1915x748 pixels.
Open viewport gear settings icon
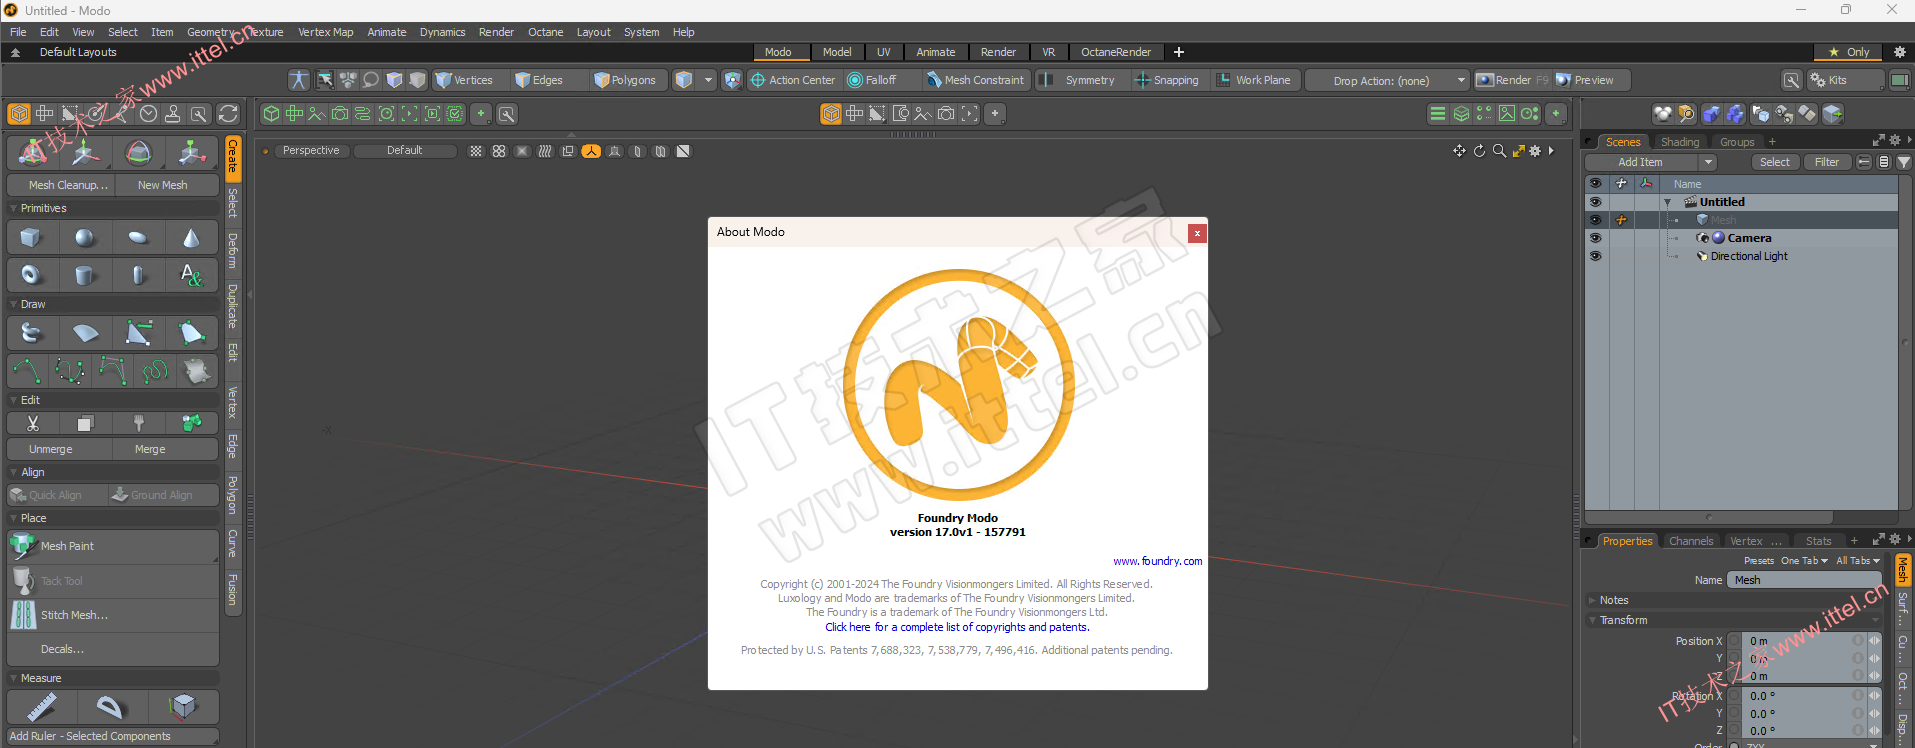coord(1535,151)
